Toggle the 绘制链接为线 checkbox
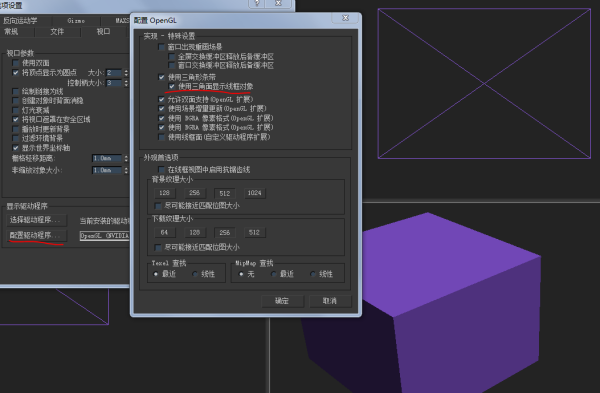This screenshot has height=393, width=600. (x=16, y=91)
